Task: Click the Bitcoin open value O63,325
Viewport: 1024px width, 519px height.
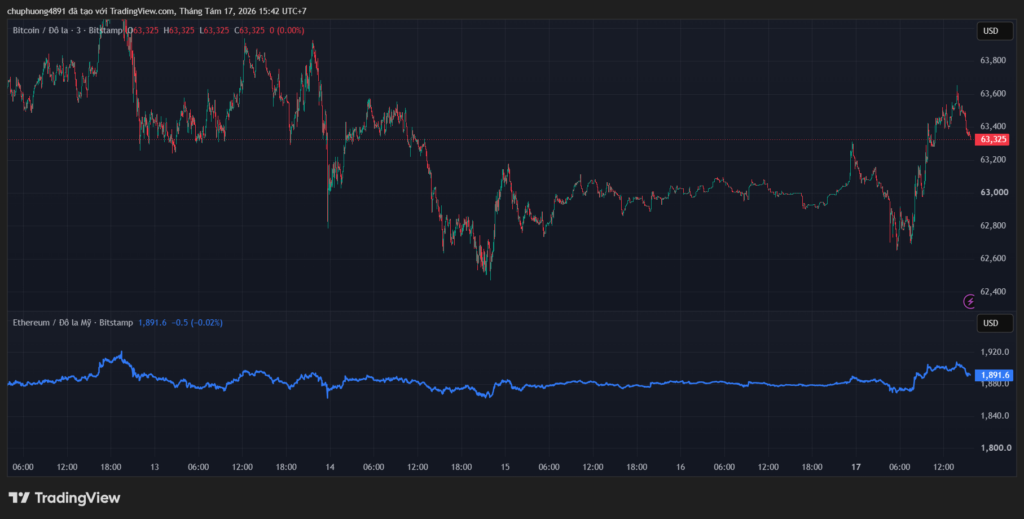Action: (143, 30)
